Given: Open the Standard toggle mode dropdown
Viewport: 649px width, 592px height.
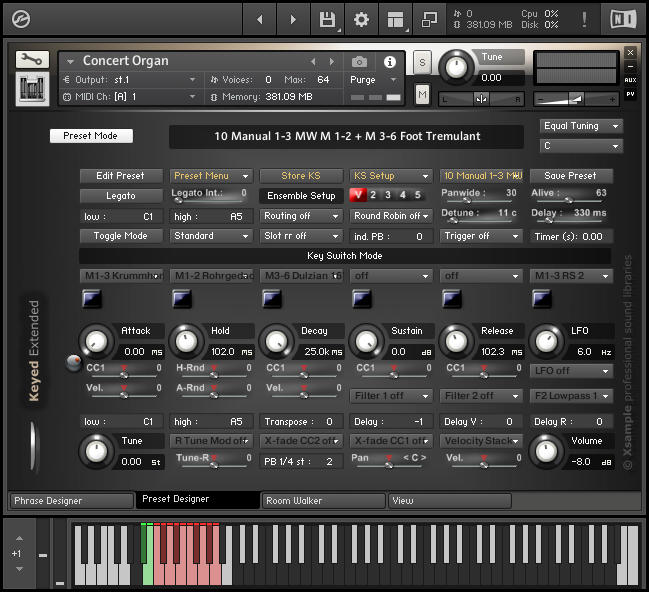Looking at the screenshot, I should (x=211, y=236).
